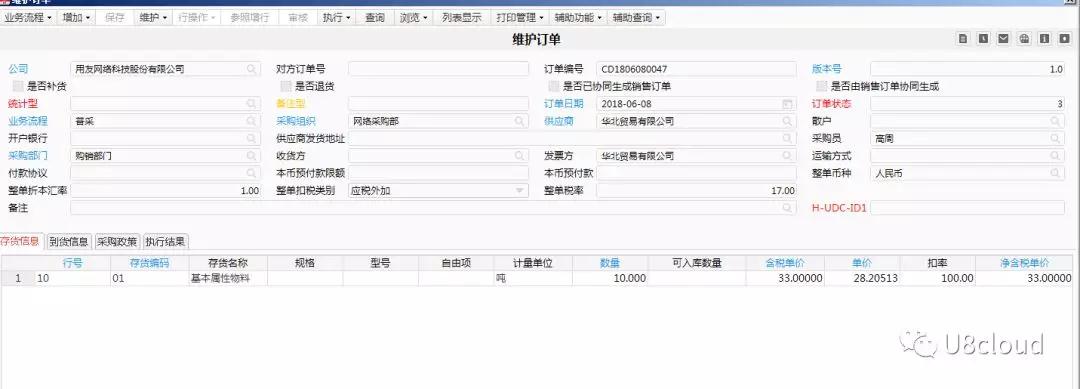Click the clock history icon

point(984,39)
